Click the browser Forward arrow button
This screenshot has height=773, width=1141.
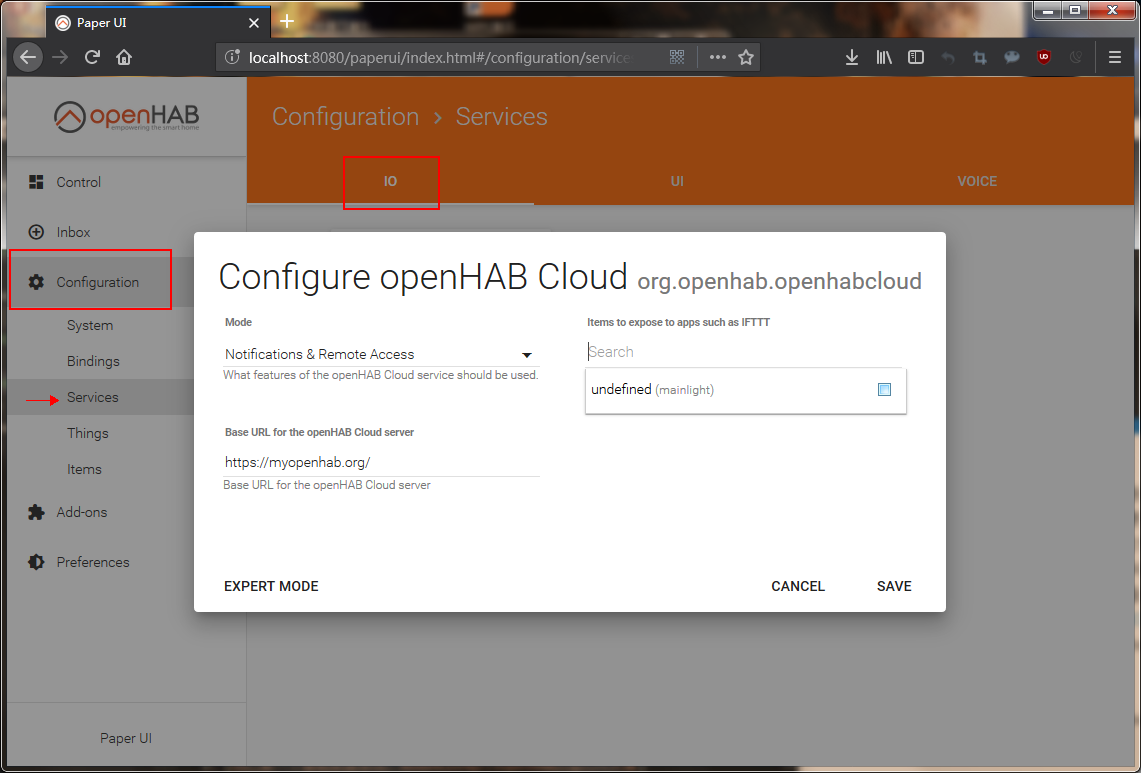(x=60, y=57)
